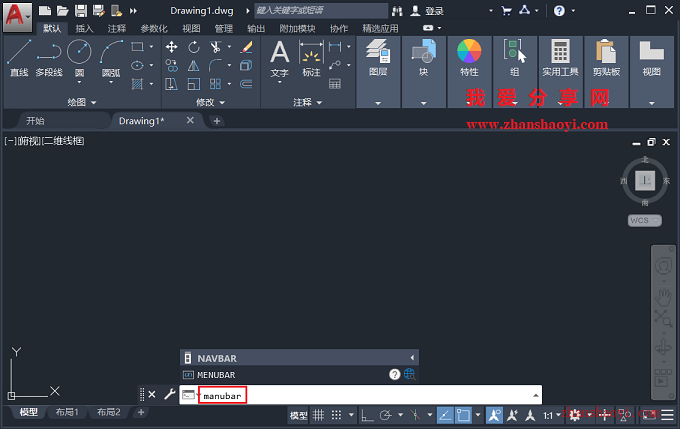The height and width of the screenshot is (429, 680).
Task: Open the Clipboard (剪贴板) panel
Action: [606, 72]
